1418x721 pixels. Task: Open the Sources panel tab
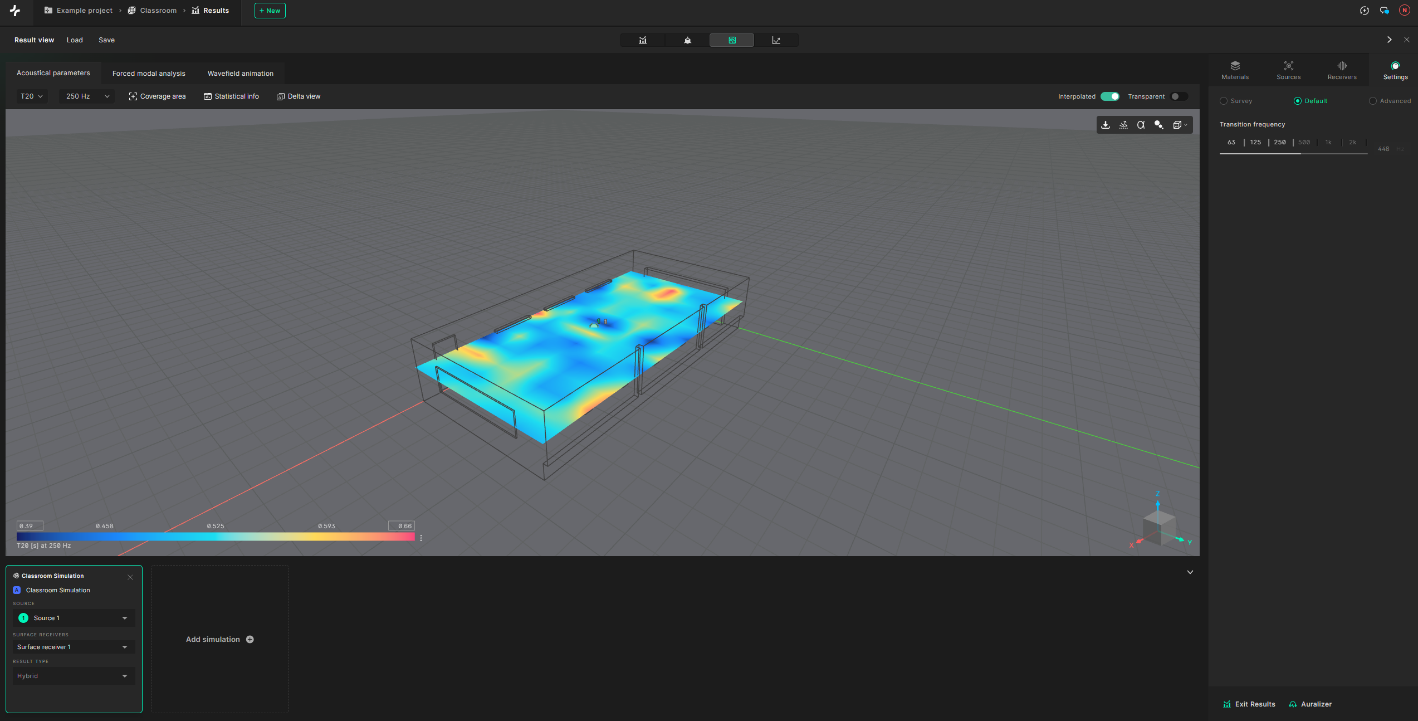pos(1288,70)
